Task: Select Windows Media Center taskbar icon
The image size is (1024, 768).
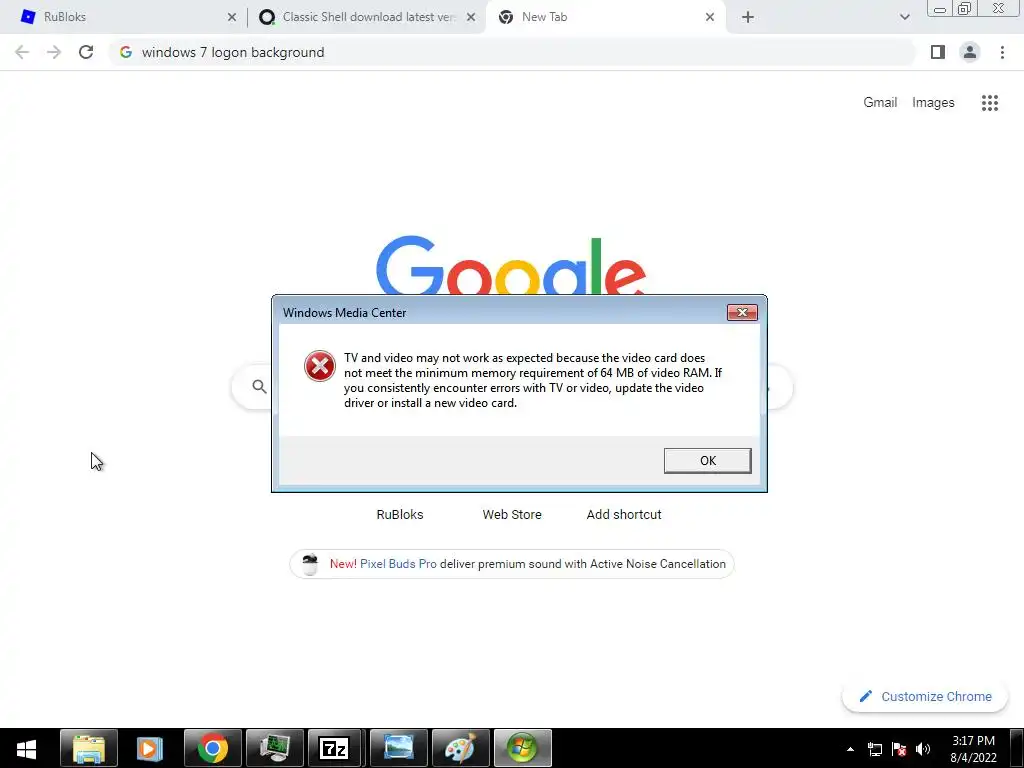Action: [x=522, y=748]
